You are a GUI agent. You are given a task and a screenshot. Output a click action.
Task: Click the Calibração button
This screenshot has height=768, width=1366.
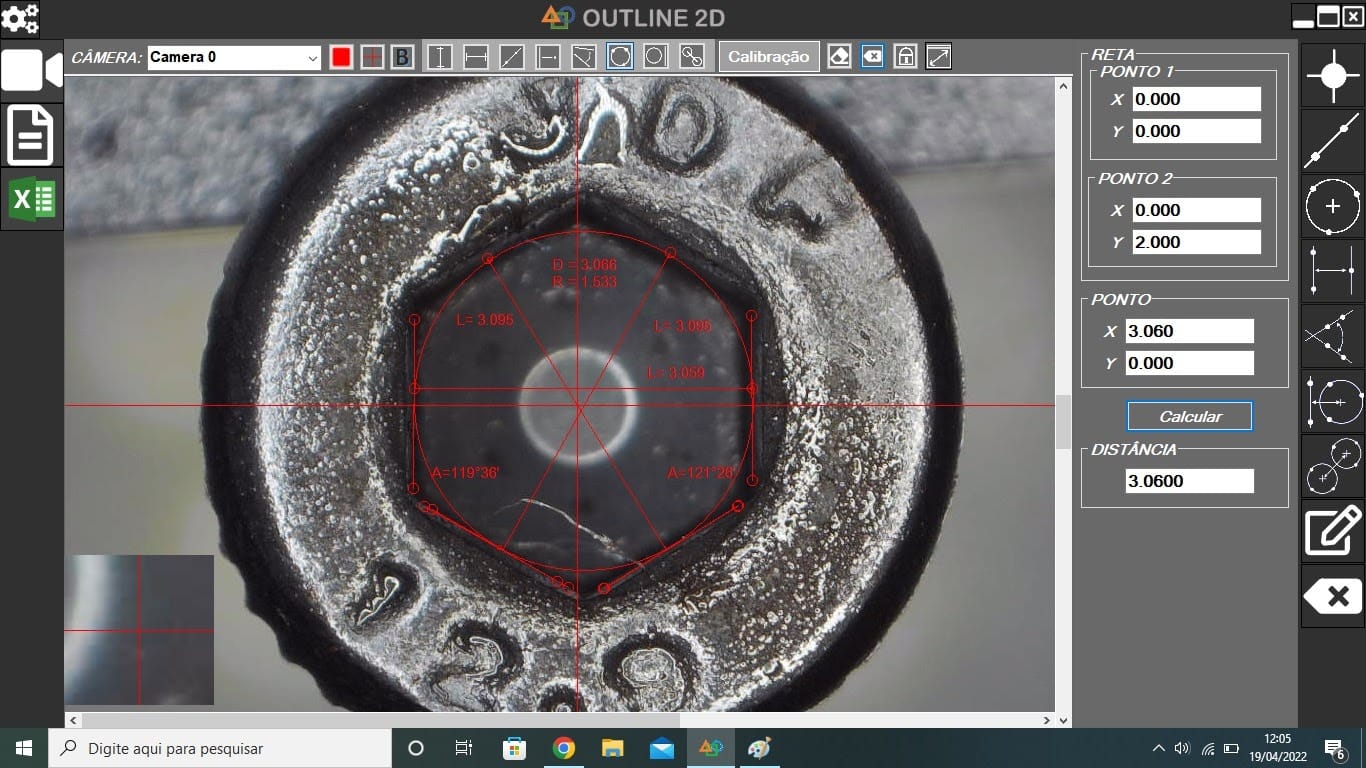[768, 57]
